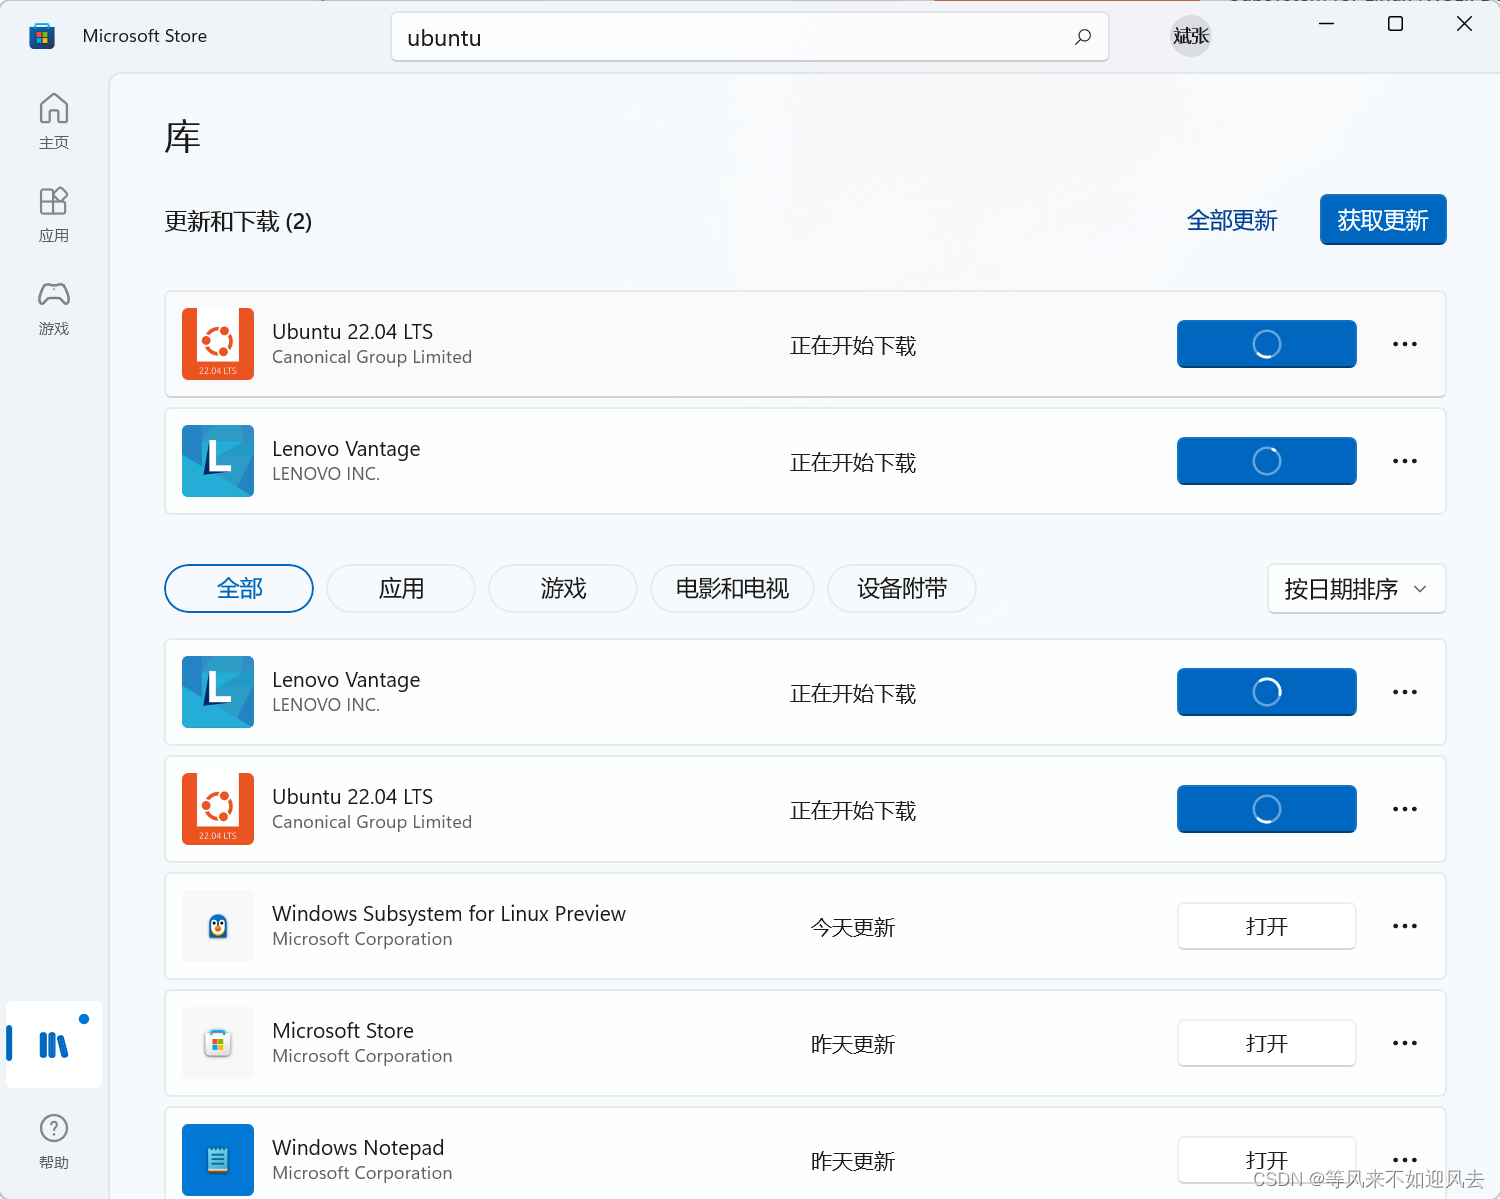
Task: Click the Lenovo Vantage app icon
Action: coord(217,461)
